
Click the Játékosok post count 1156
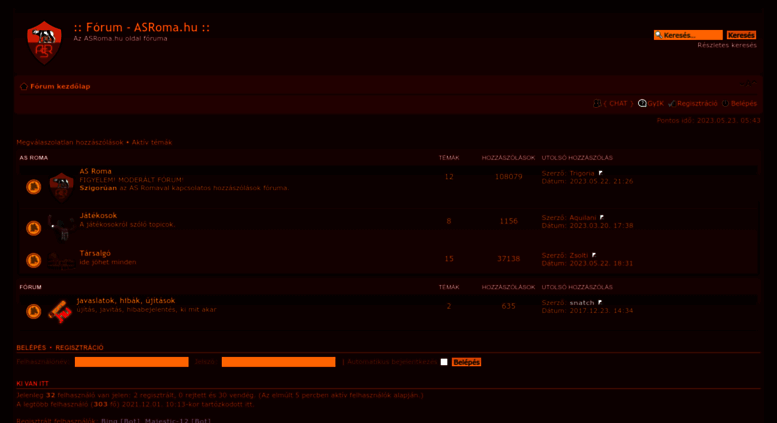point(508,221)
